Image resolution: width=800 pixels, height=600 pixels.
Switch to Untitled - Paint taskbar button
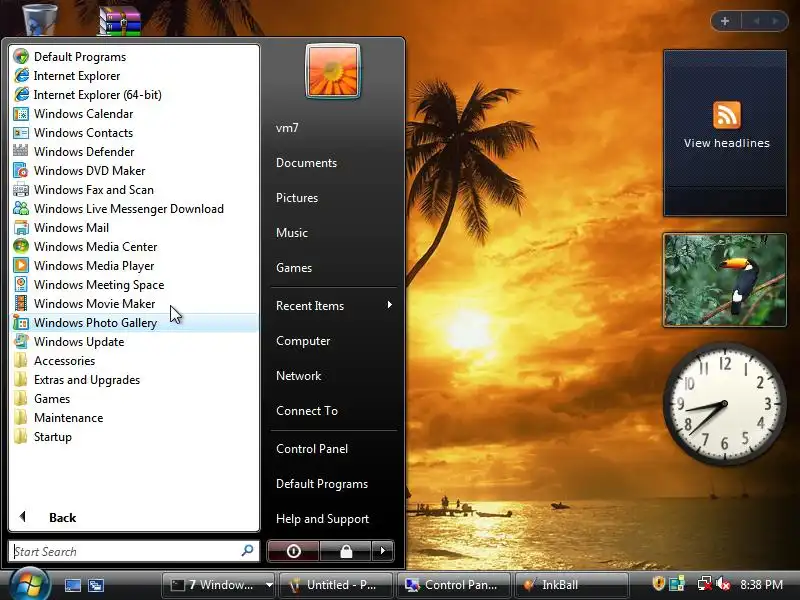[336, 585]
